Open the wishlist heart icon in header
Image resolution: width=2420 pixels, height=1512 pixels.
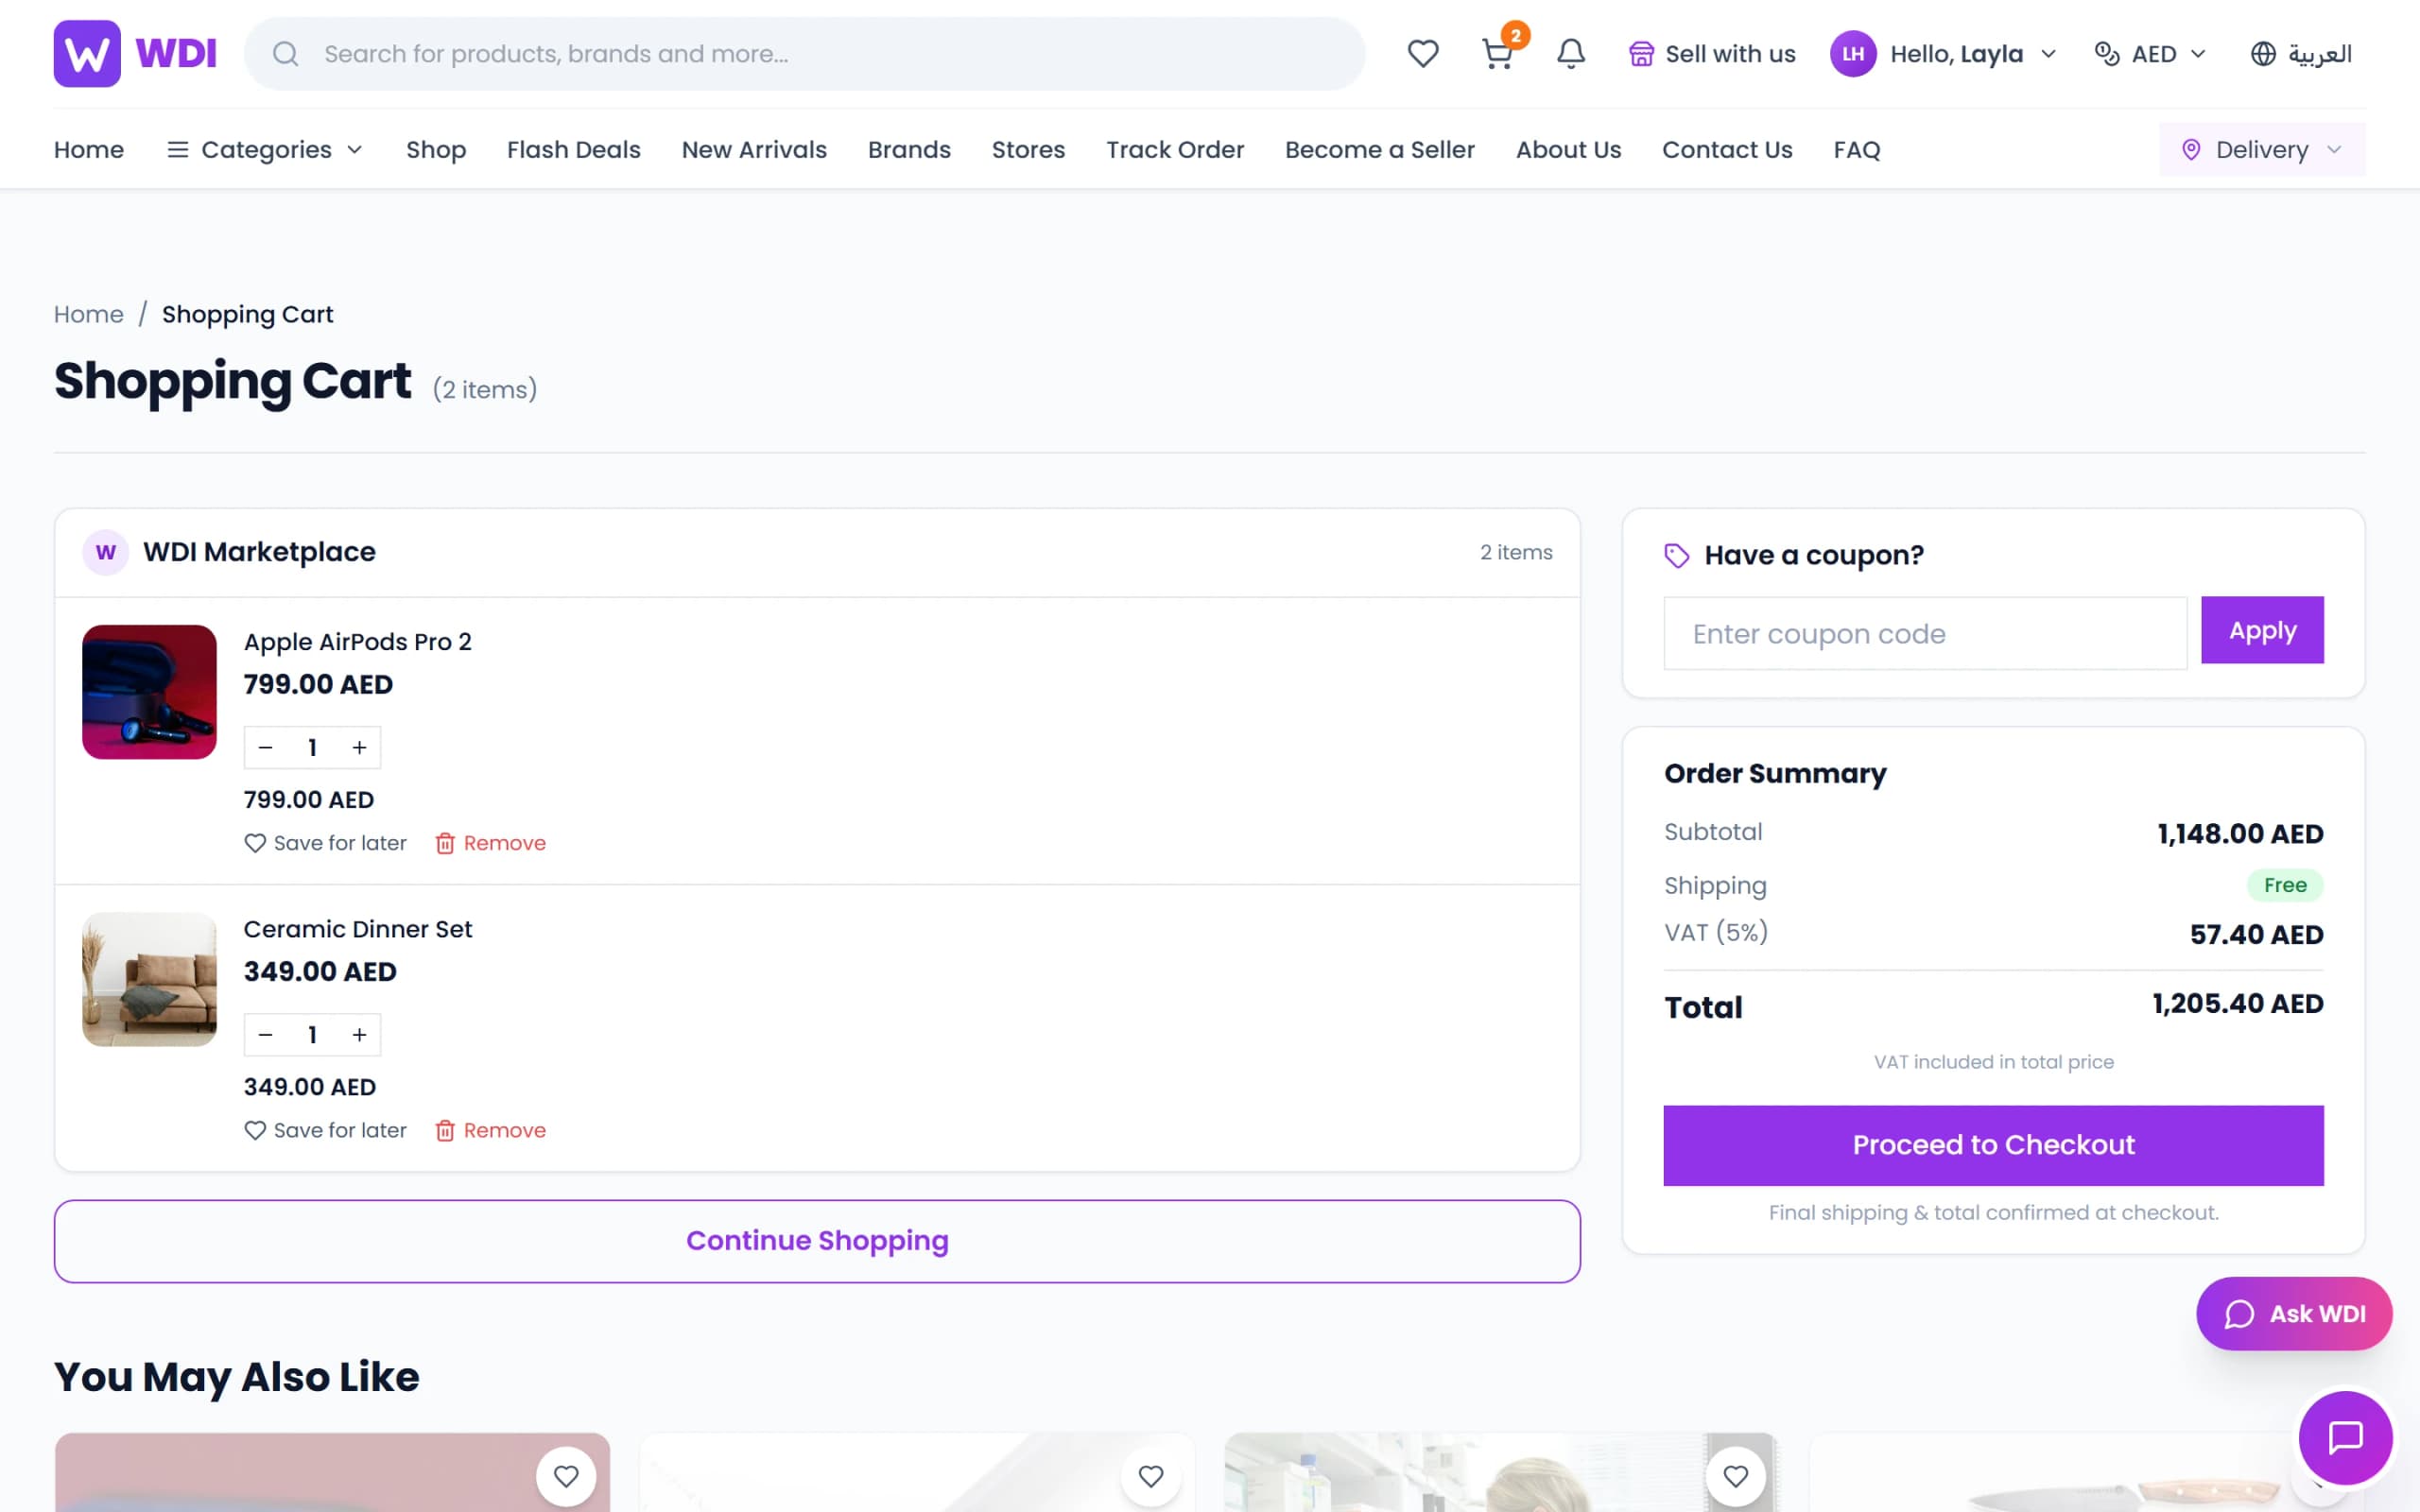pyautogui.click(x=1422, y=54)
